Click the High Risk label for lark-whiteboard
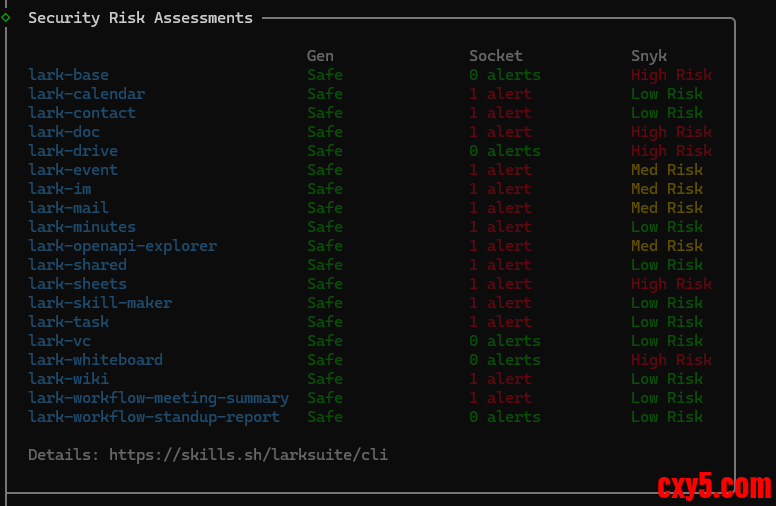 click(671, 360)
